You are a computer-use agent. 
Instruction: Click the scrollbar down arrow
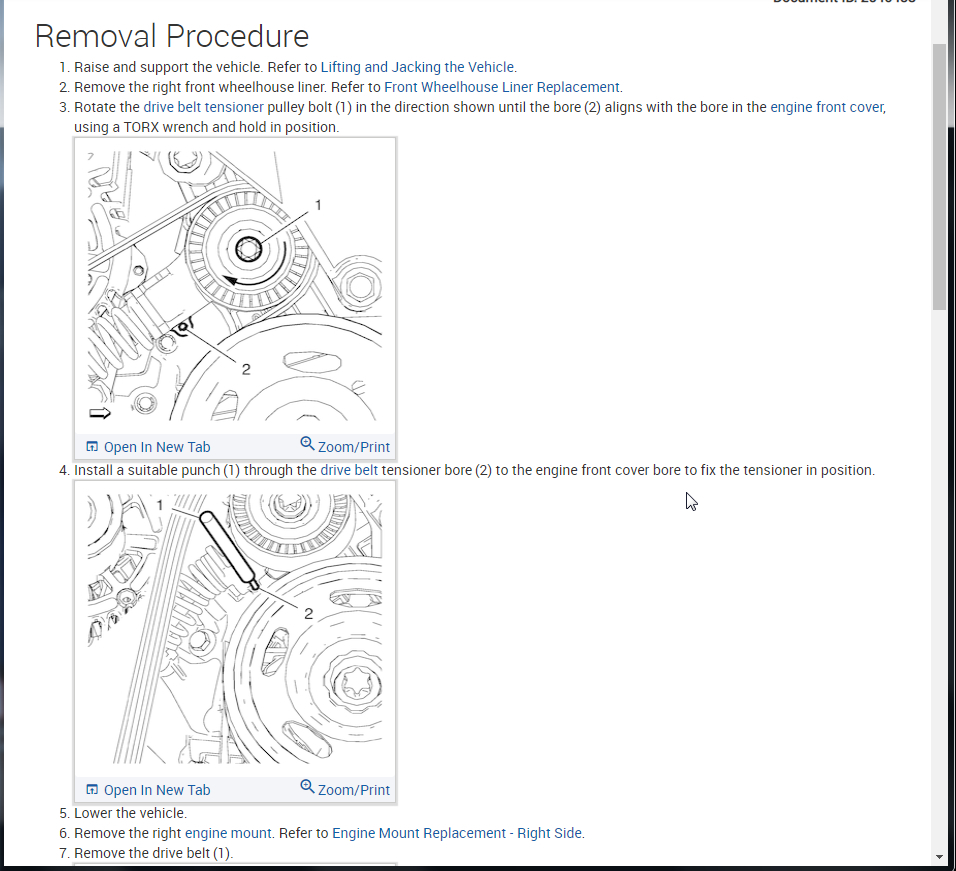(939, 857)
